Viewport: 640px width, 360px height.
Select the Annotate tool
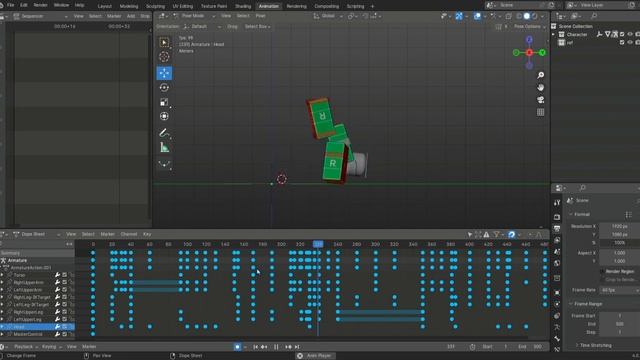click(164, 133)
